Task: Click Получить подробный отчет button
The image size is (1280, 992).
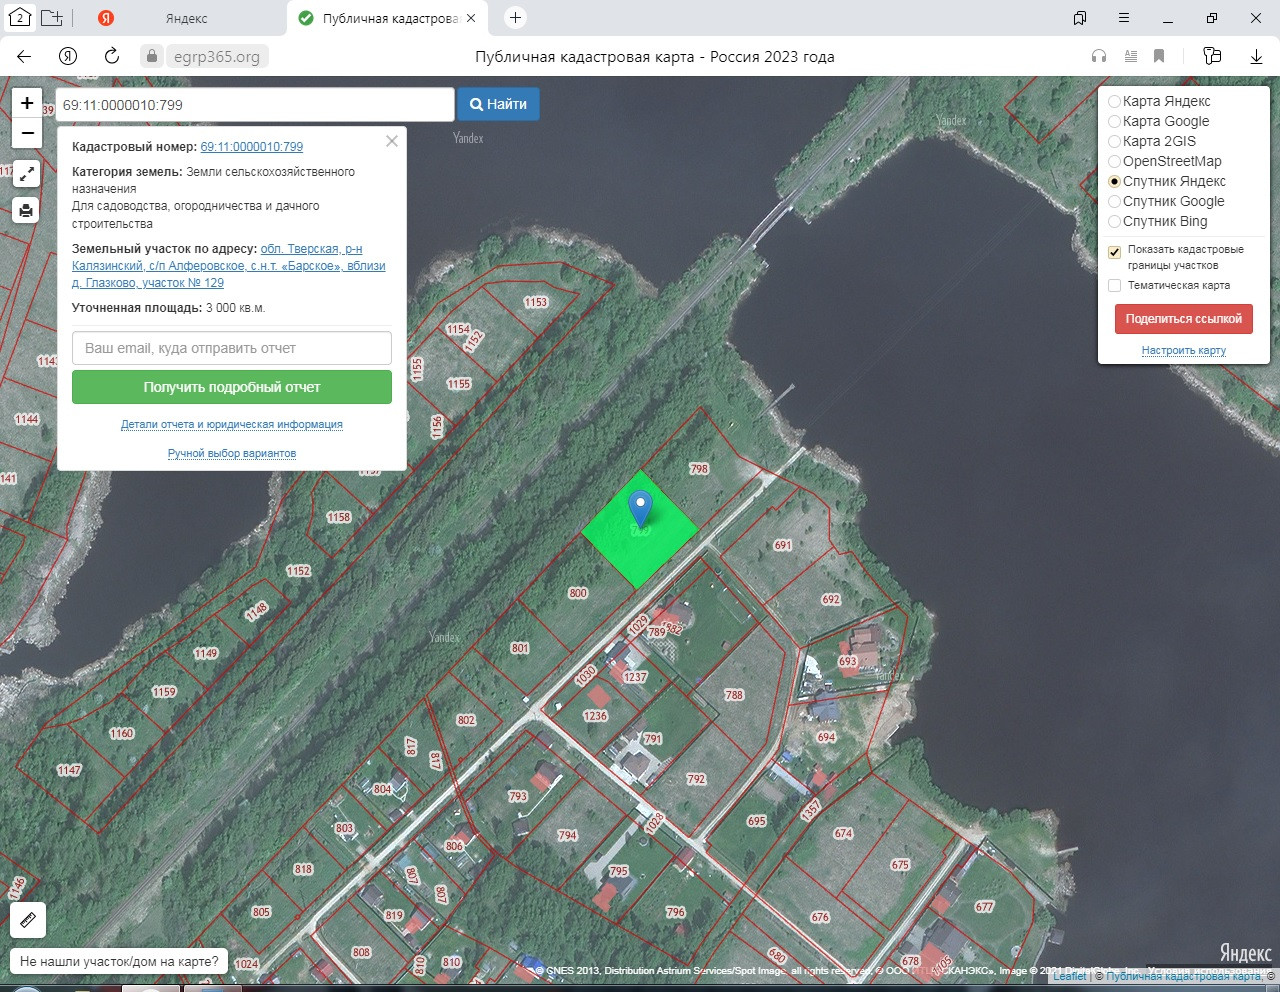Action: click(232, 387)
